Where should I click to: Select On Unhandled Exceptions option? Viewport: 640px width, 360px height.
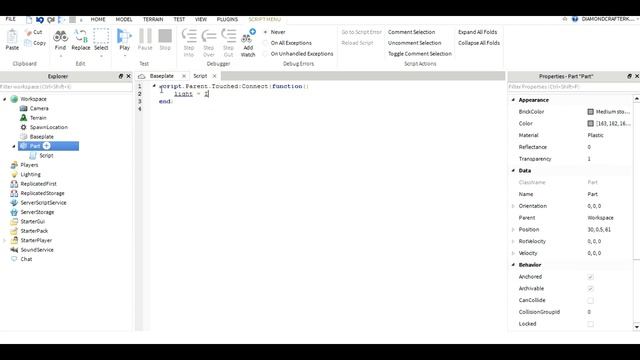(x=298, y=54)
